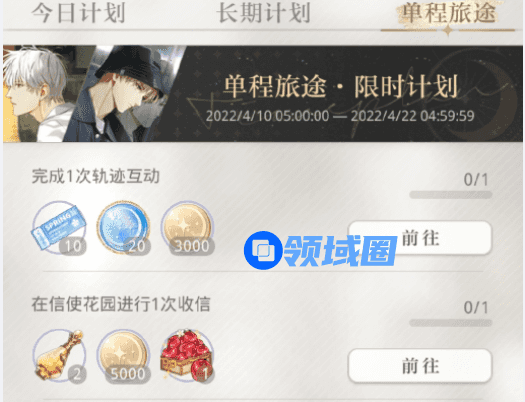
Task: Click the 在信使花园进行1次收信 task title
Action: pyautogui.click(x=121, y=304)
